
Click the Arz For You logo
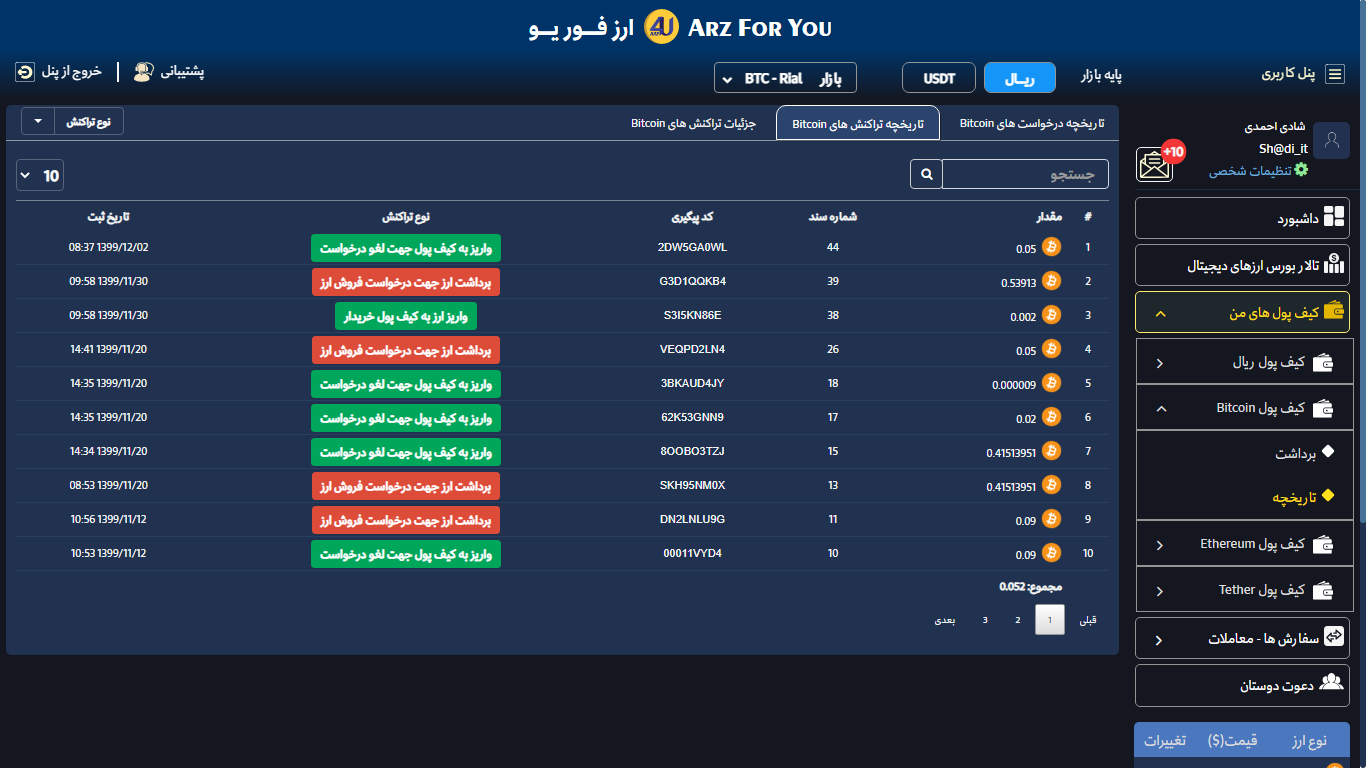[x=662, y=27]
